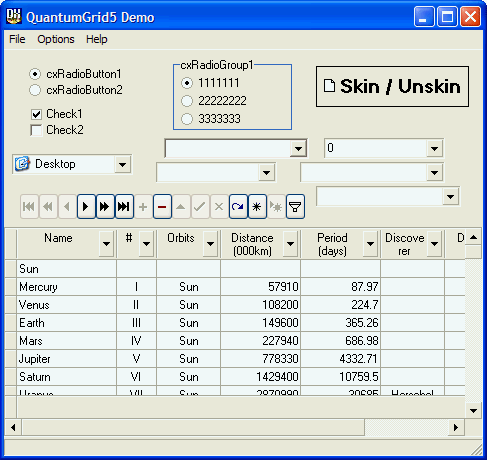
Task: Open Period (days) column filter dropdown
Action: point(370,244)
